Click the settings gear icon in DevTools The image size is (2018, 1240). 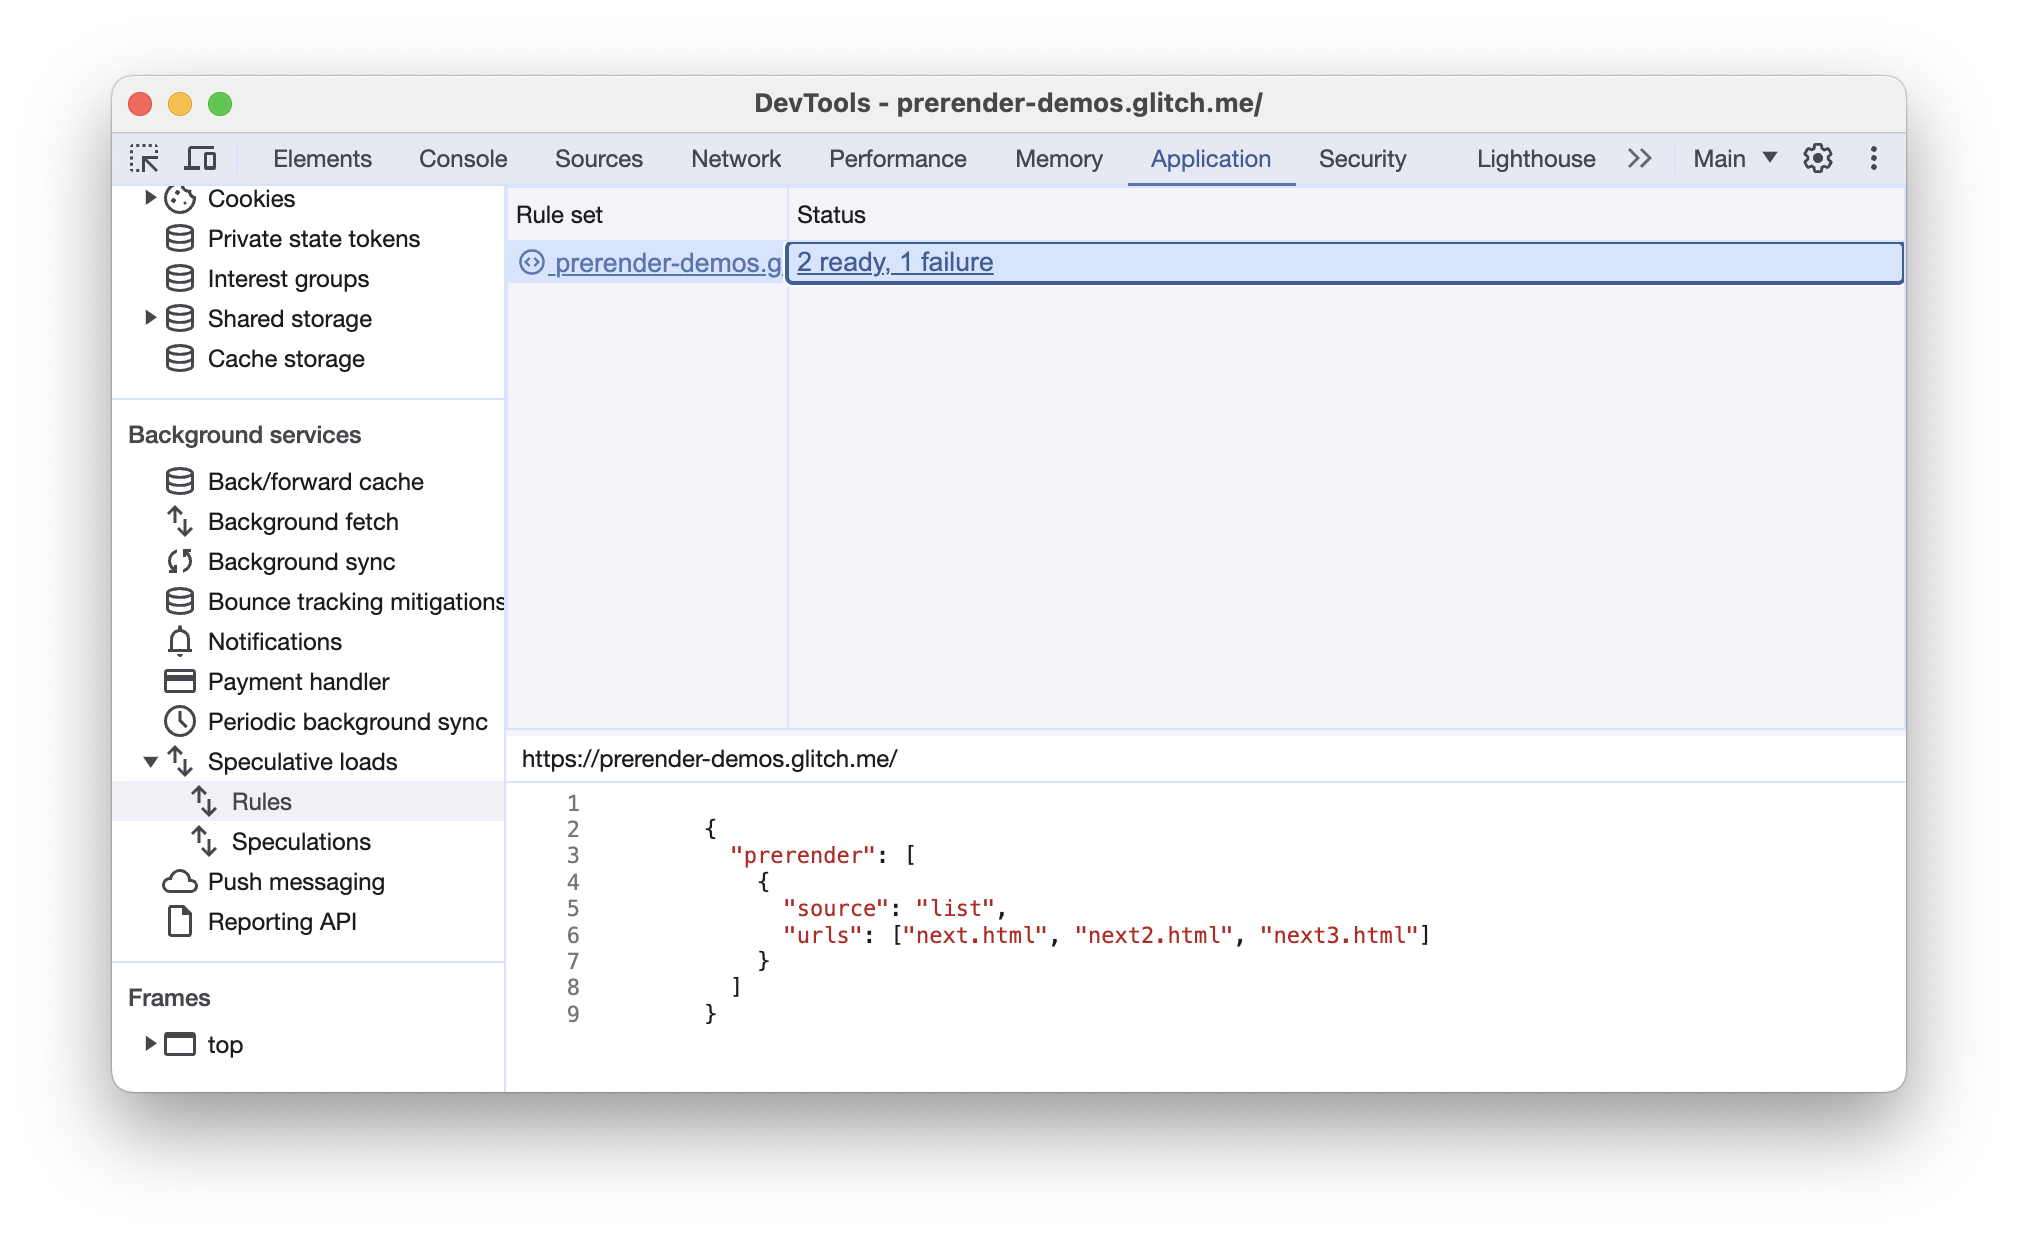1819,157
